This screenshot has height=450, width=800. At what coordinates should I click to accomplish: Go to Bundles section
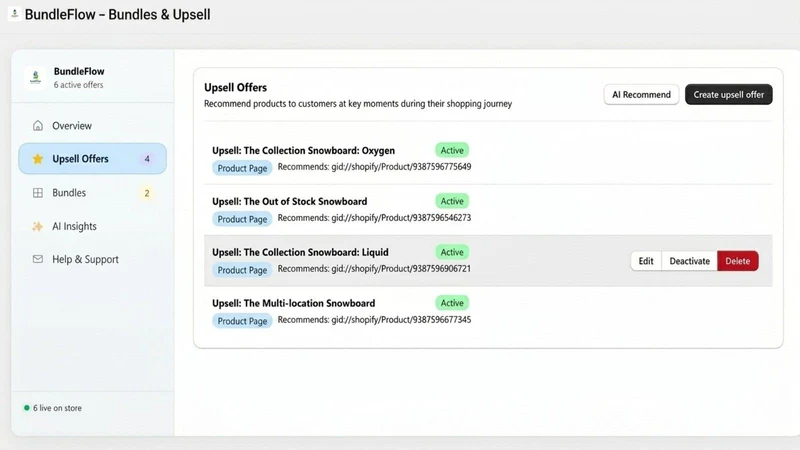[92, 193]
